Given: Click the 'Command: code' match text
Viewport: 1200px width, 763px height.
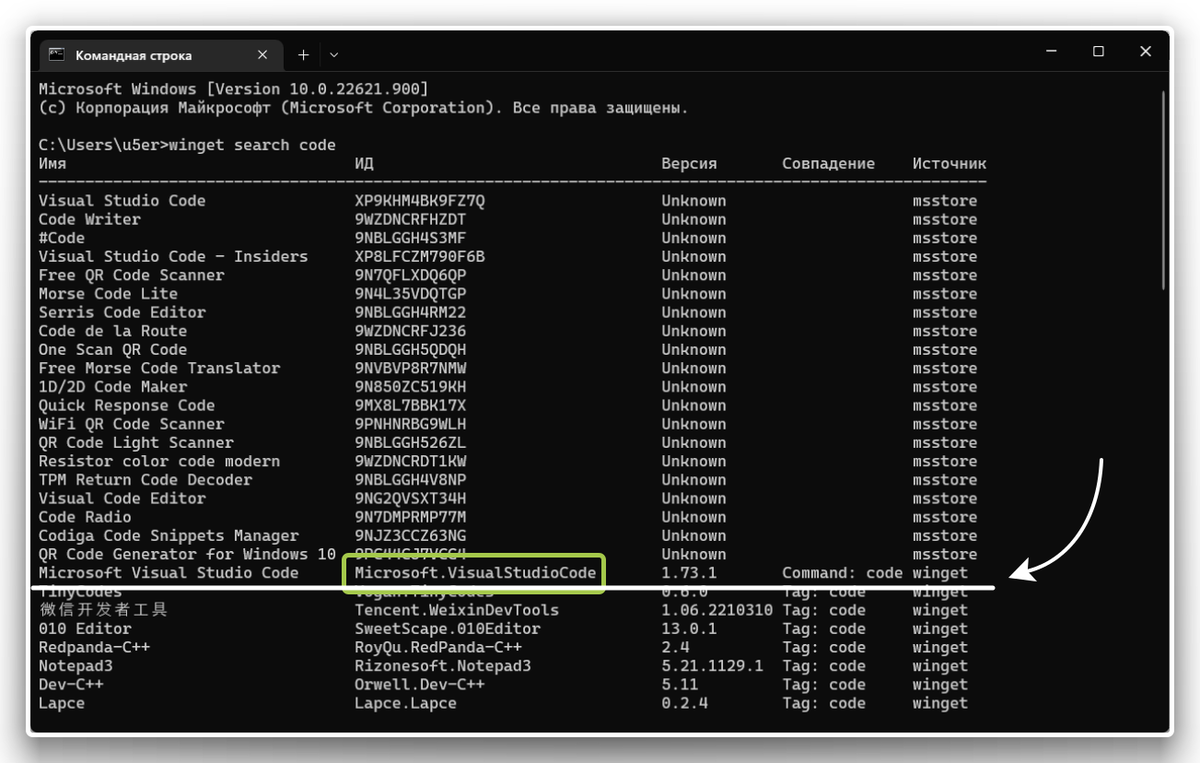Looking at the screenshot, I should [842, 573].
